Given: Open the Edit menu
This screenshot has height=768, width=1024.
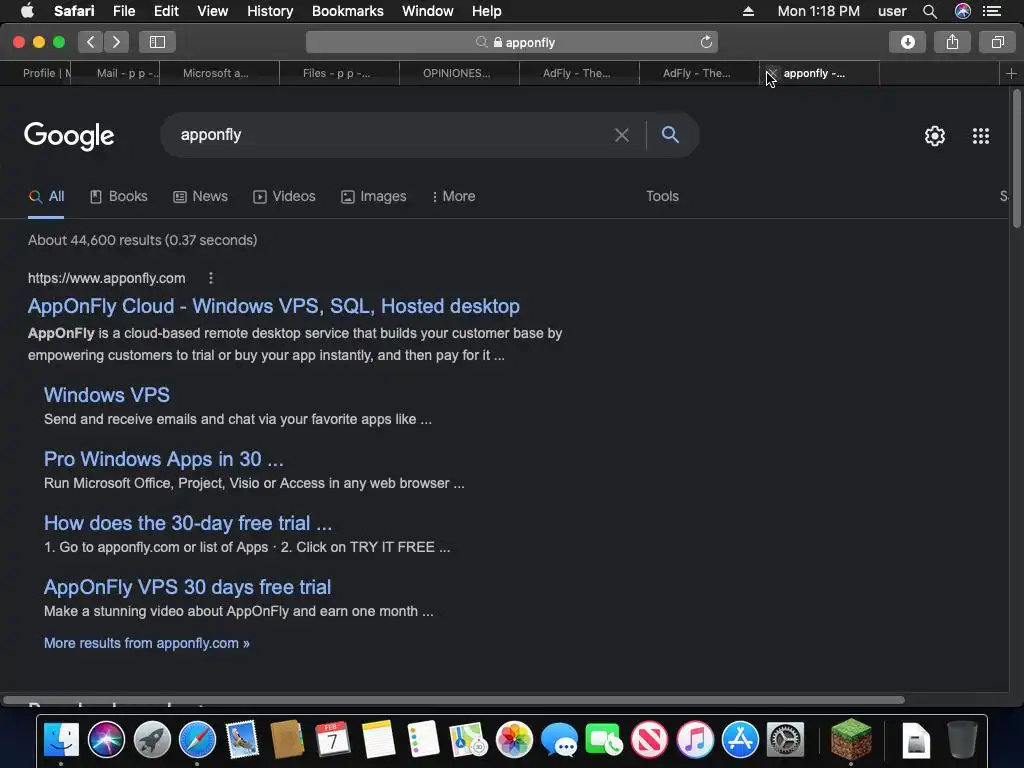Looking at the screenshot, I should click(166, 11).
